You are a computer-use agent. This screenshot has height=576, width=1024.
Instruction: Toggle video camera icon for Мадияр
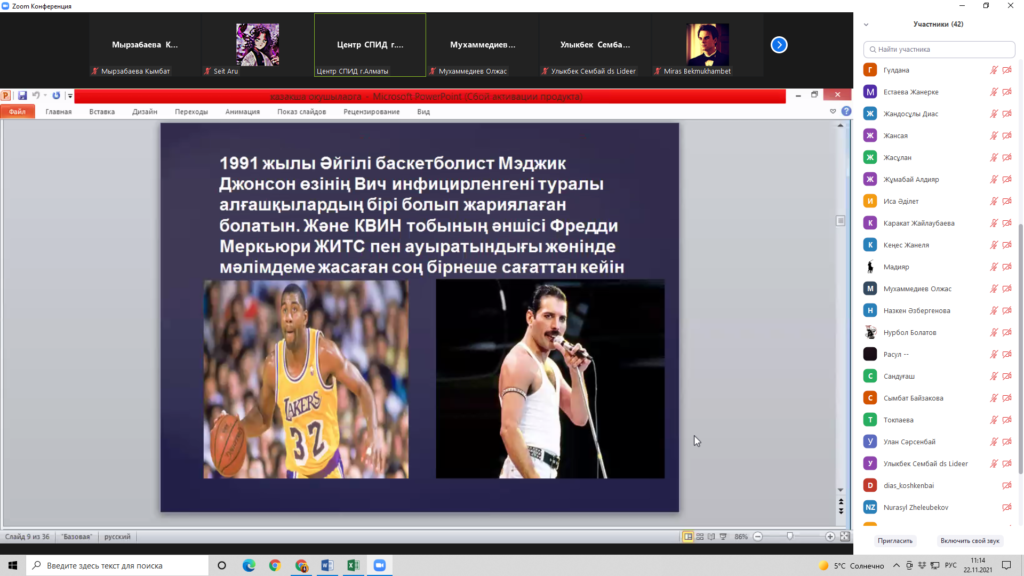pyautogui.click(x=1007, y=267)
